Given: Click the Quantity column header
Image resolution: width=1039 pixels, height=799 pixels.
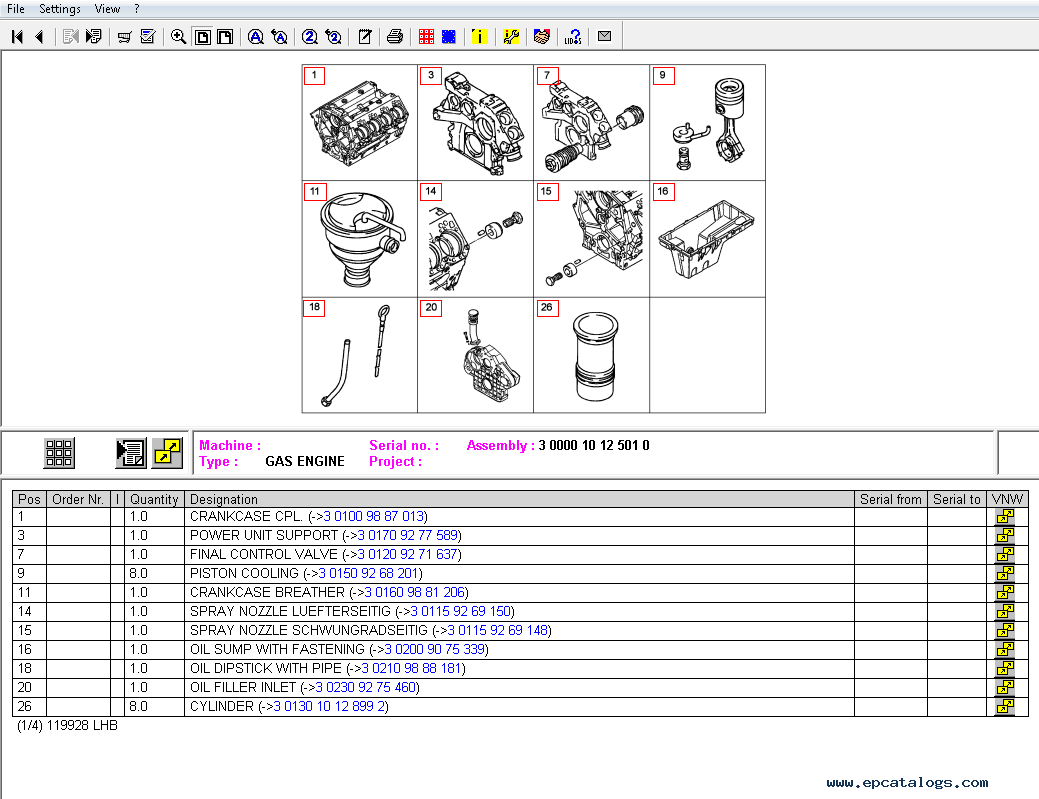Looking at the screenshot, I should click(154, 500).
